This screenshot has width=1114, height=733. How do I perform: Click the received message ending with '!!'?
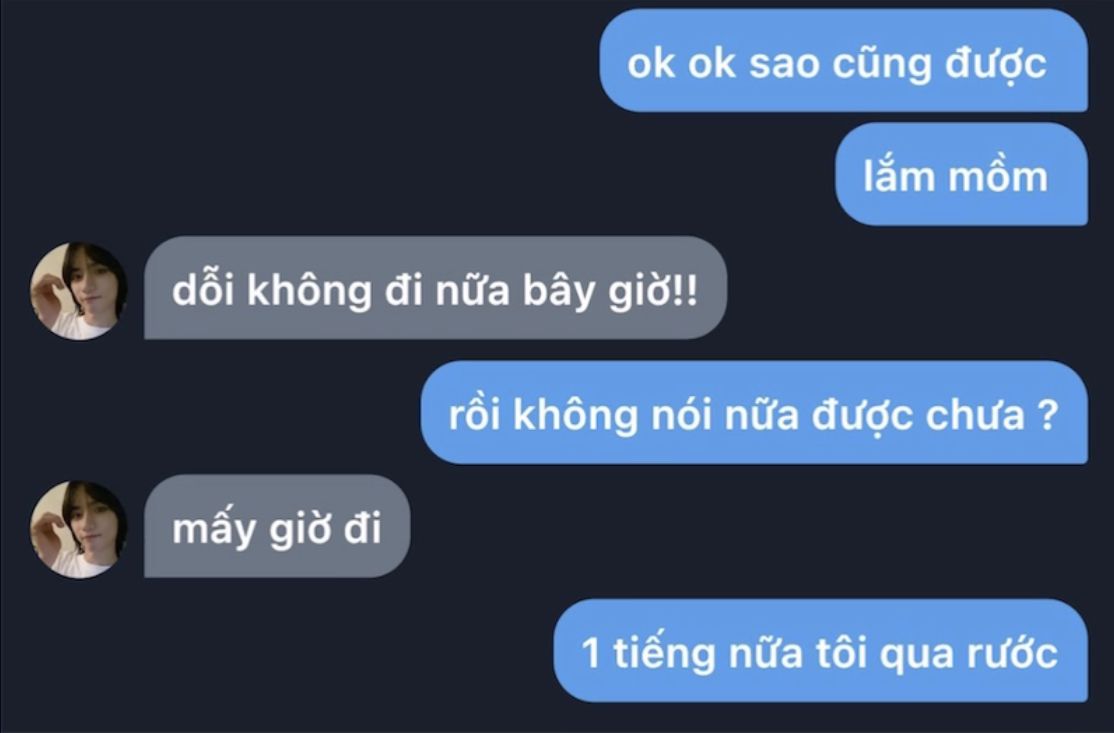[436, 288]
